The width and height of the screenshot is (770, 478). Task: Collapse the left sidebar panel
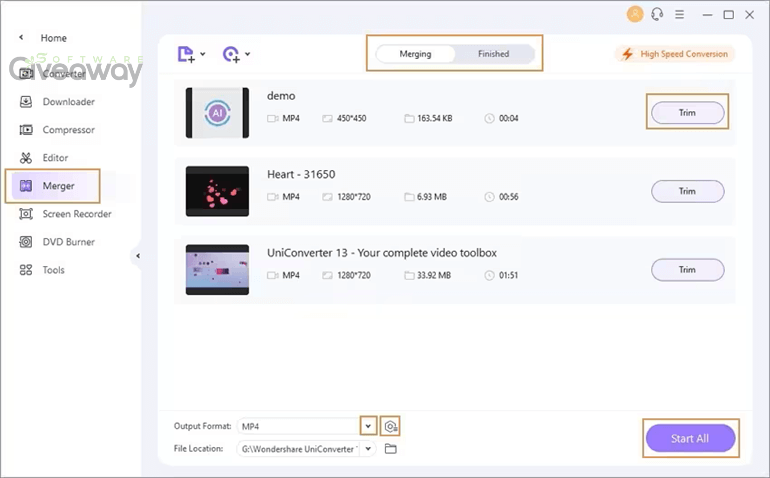click(x=138, y=256)
